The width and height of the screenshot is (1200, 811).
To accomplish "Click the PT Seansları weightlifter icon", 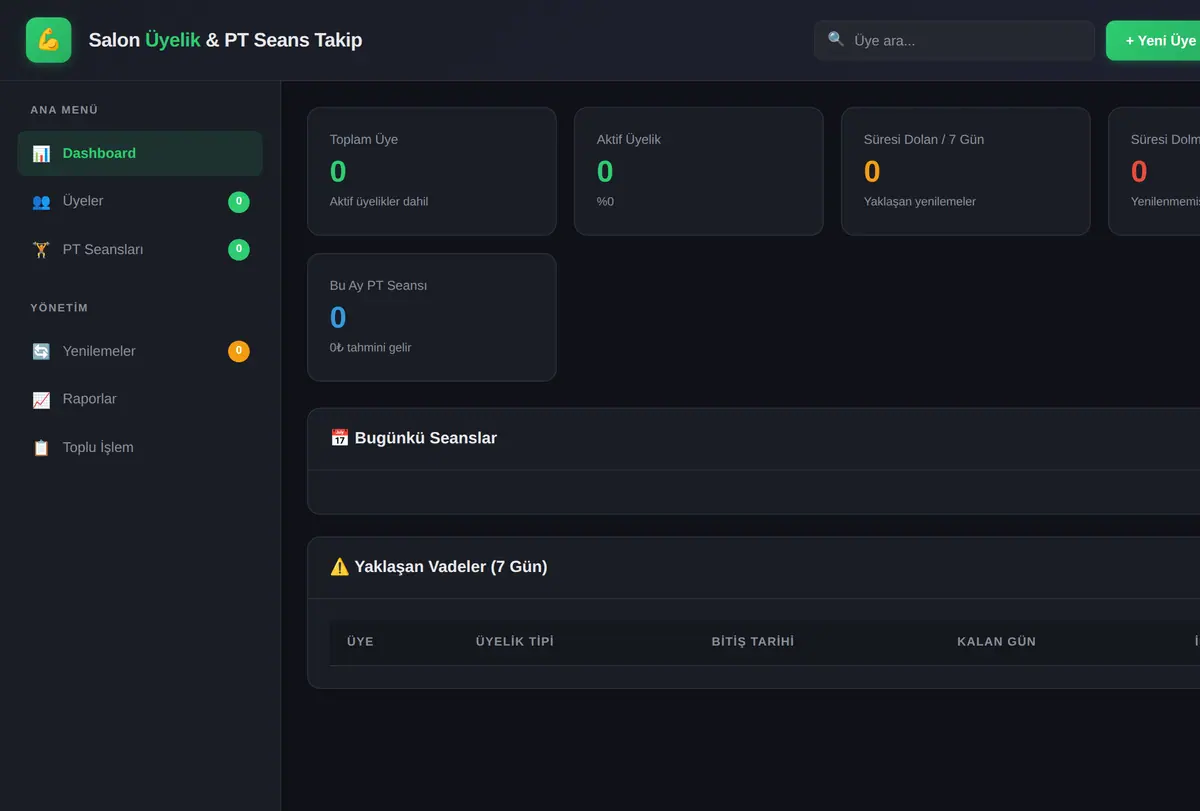I will click(x=41, y=249).
